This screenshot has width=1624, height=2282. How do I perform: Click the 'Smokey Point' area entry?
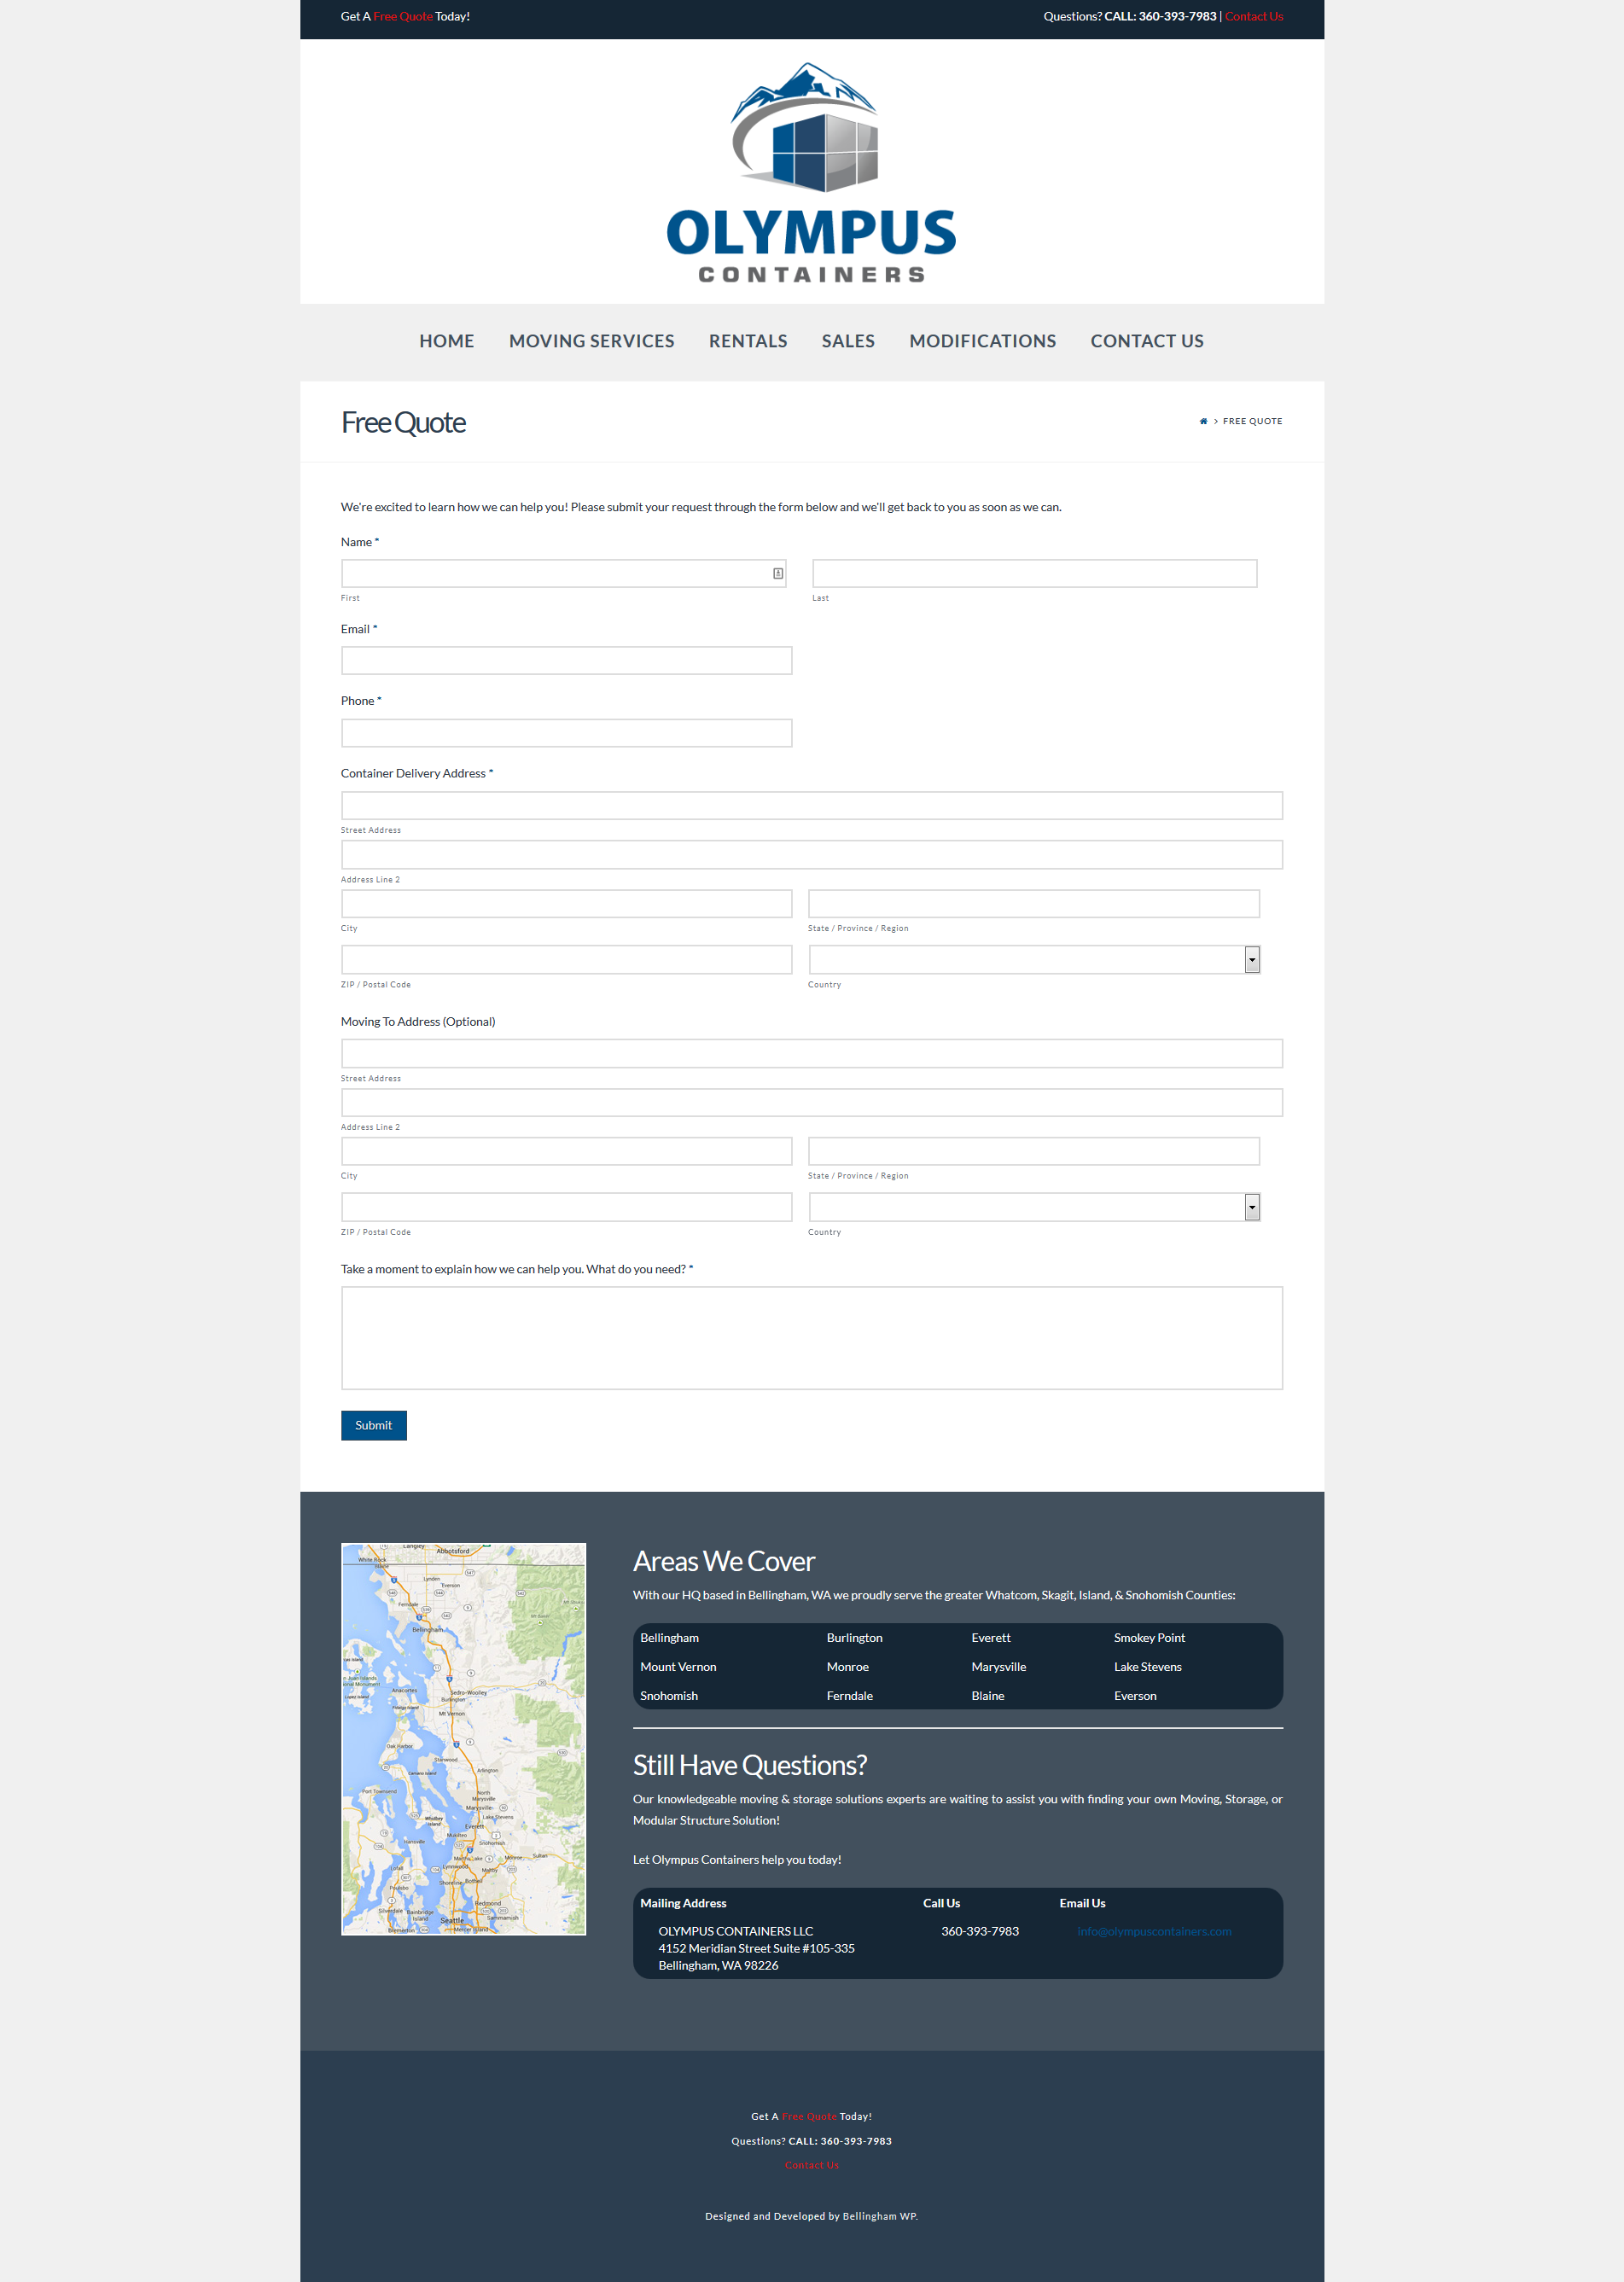pos(1149,1638)
